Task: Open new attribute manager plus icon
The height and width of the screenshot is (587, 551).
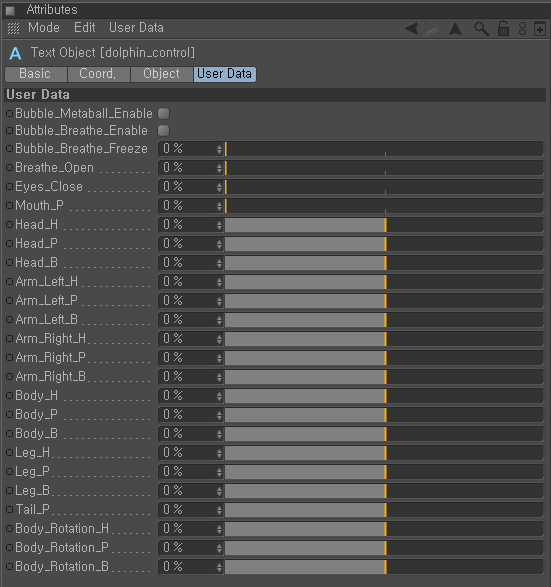Action: [x=539, y=29]
